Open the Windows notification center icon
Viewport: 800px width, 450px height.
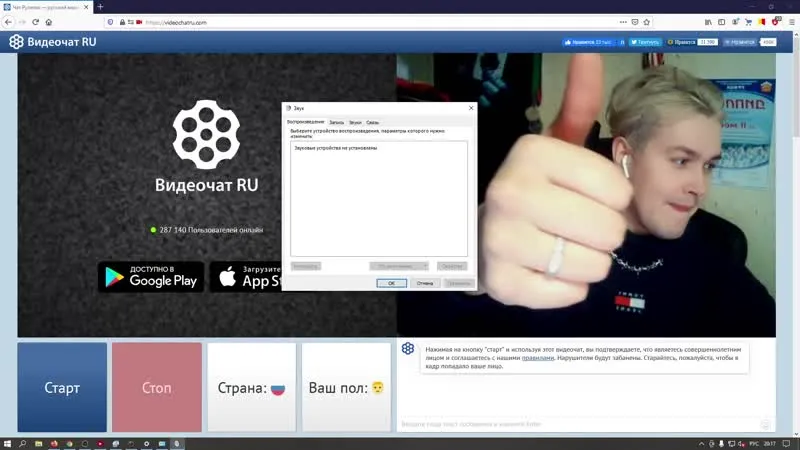point(786,444)
